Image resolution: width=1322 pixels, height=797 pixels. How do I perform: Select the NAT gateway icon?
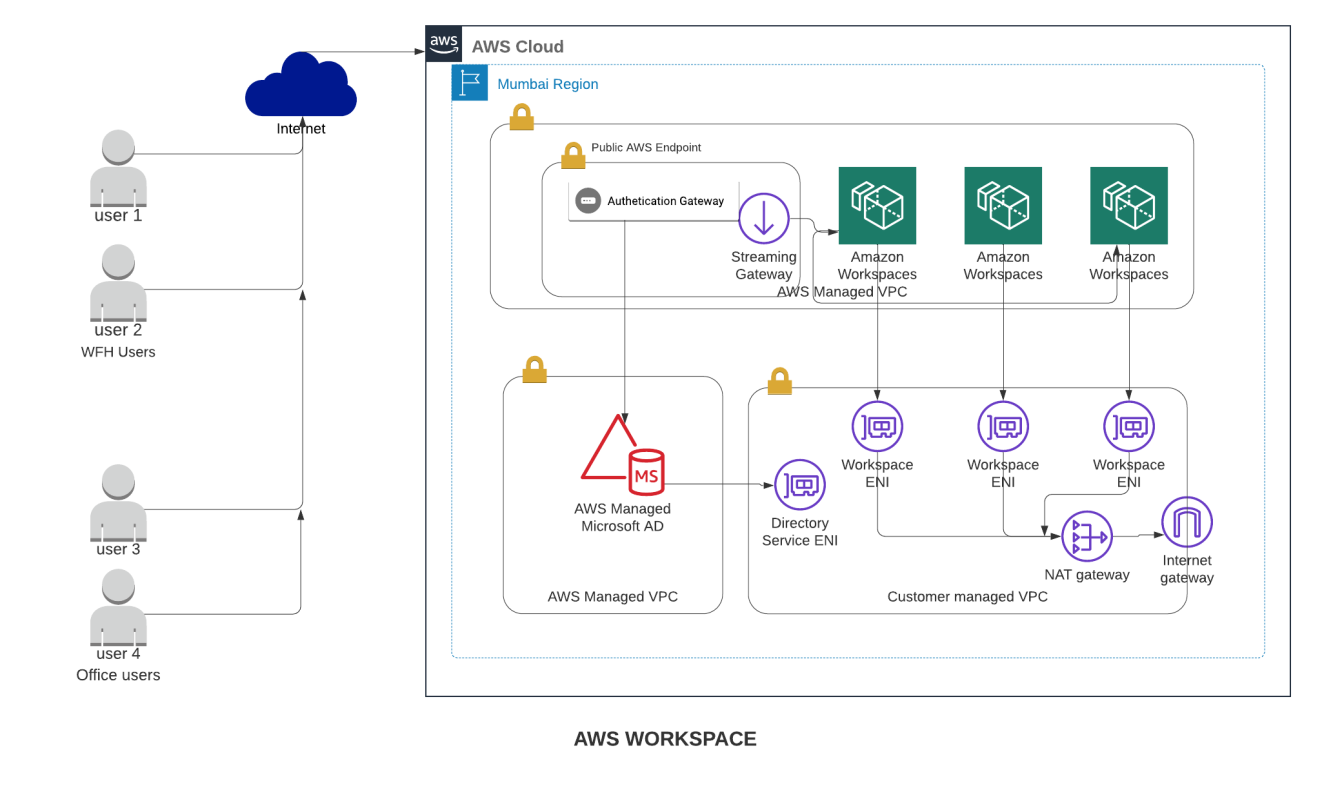click(1087, 537)
